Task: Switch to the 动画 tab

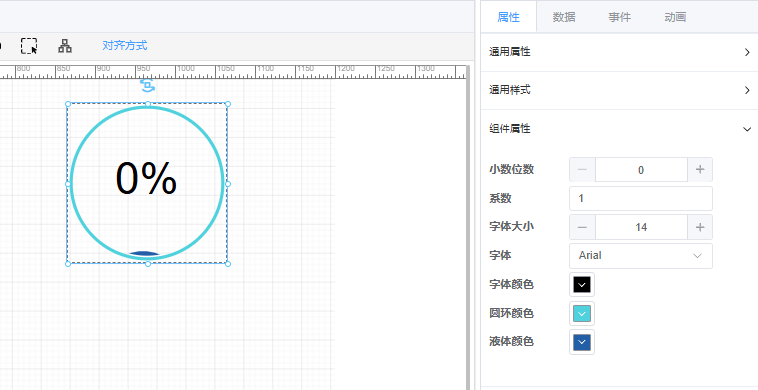Action: (x=675, y=17)
